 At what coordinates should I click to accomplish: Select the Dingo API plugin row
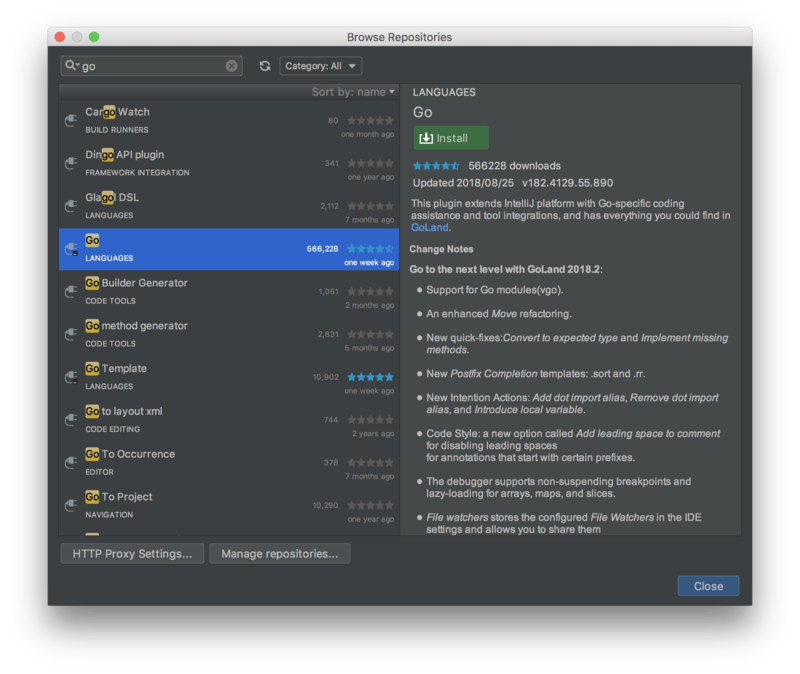tap(229, 164)
